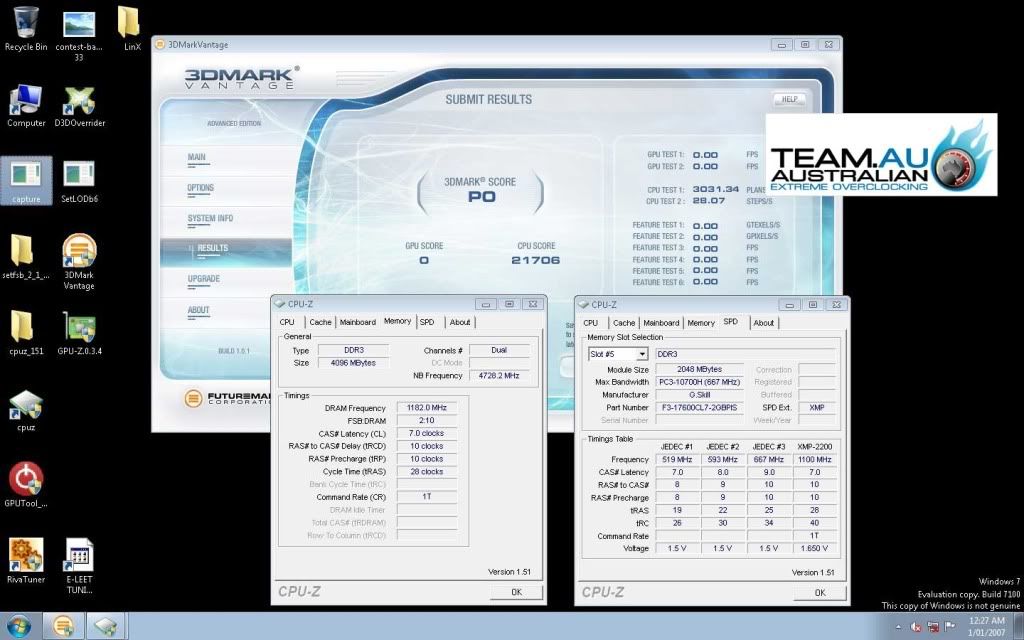
Task: Open About in the 3DMark Vantage sidebar
Action: pos(199,310)
